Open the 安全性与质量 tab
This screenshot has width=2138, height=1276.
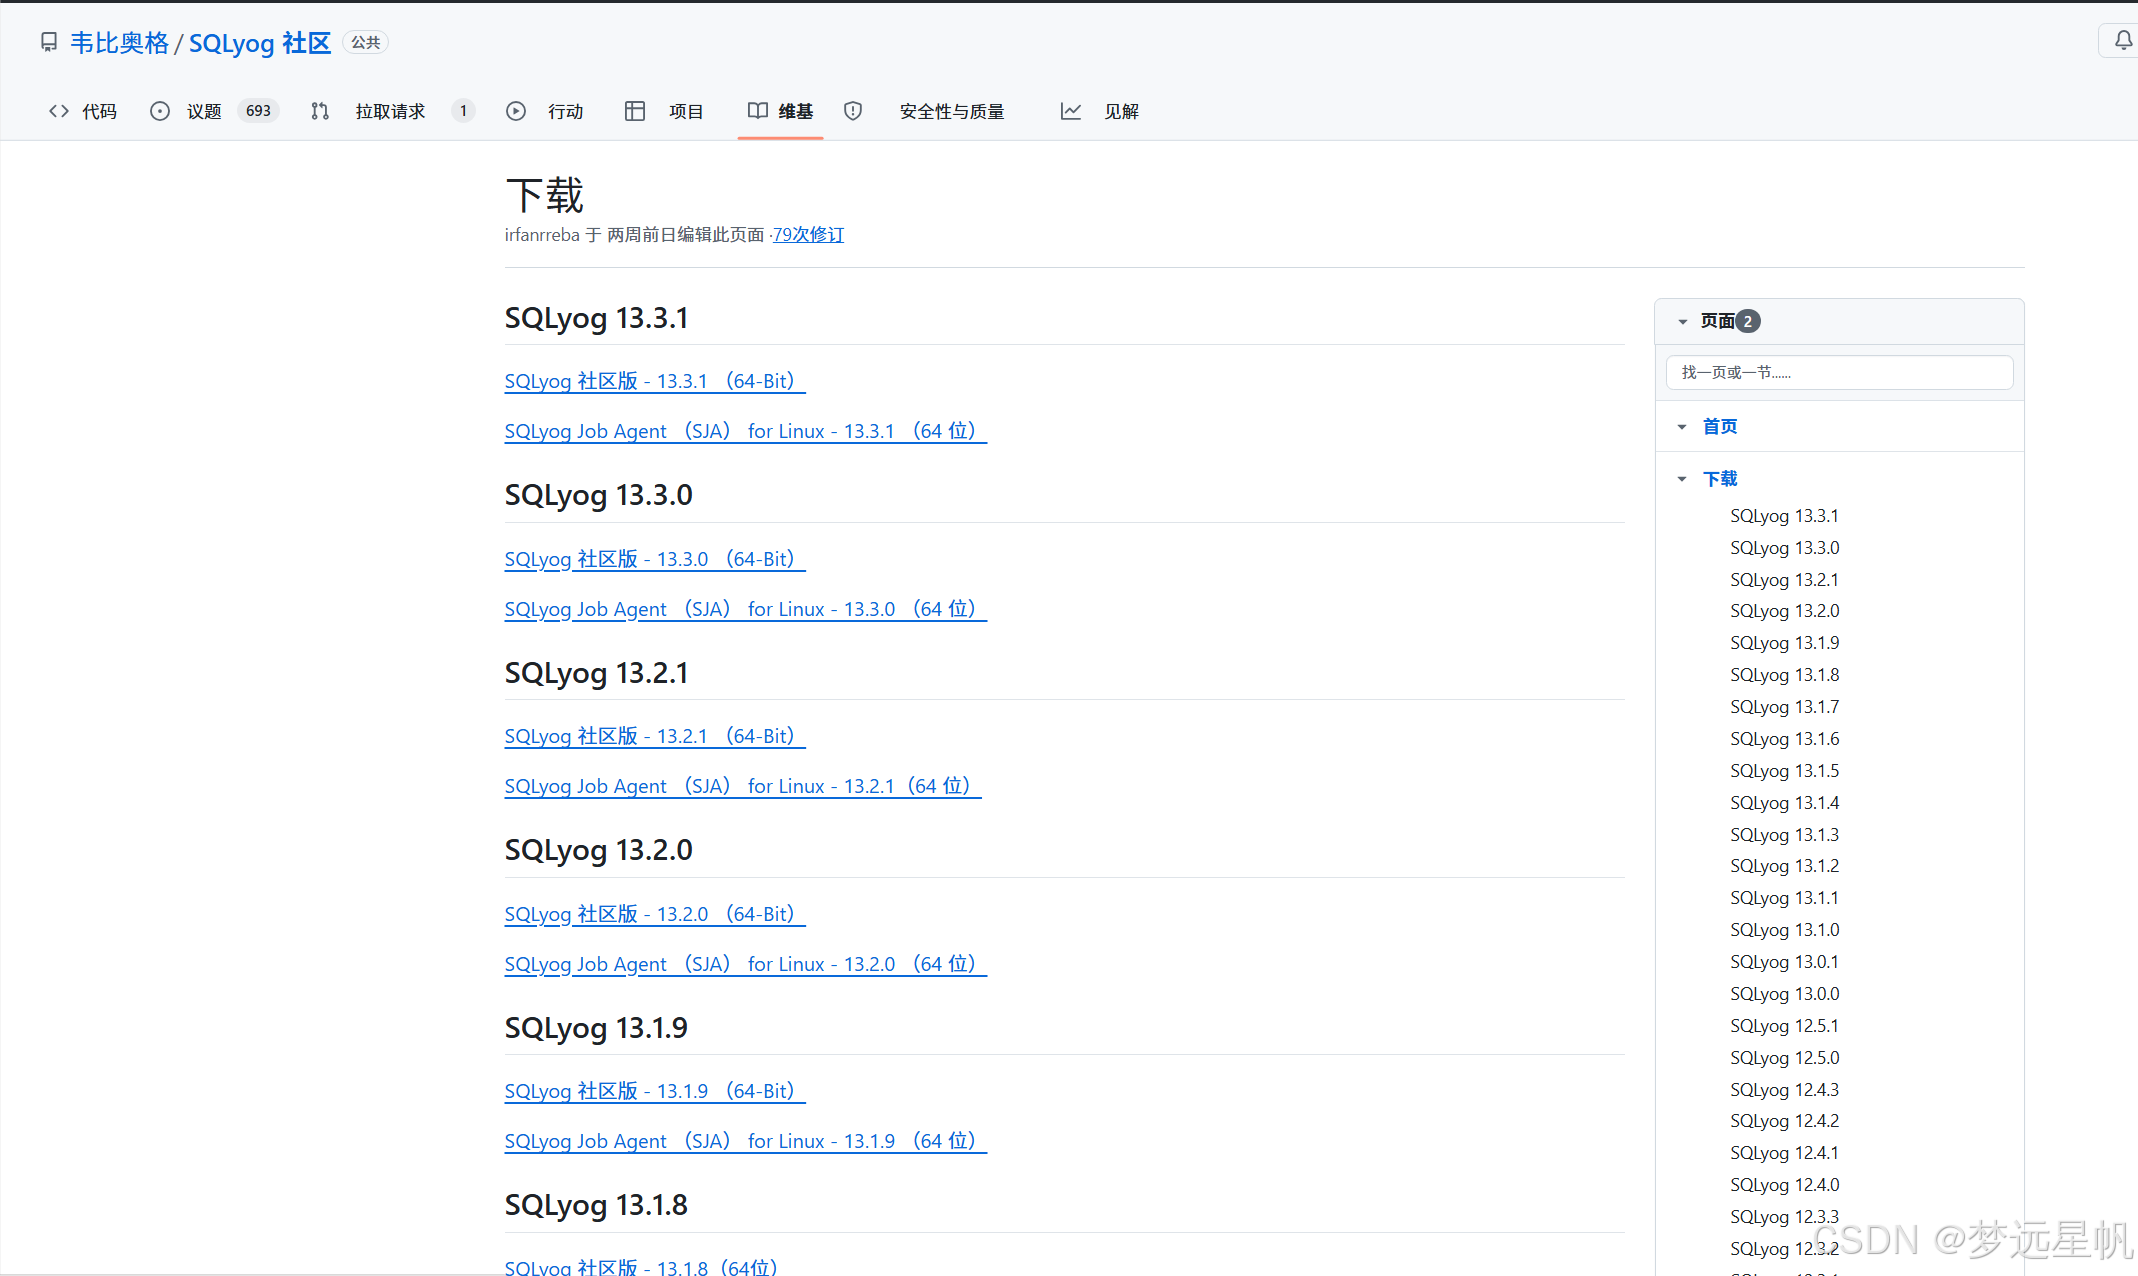click(x=952, y=112)
